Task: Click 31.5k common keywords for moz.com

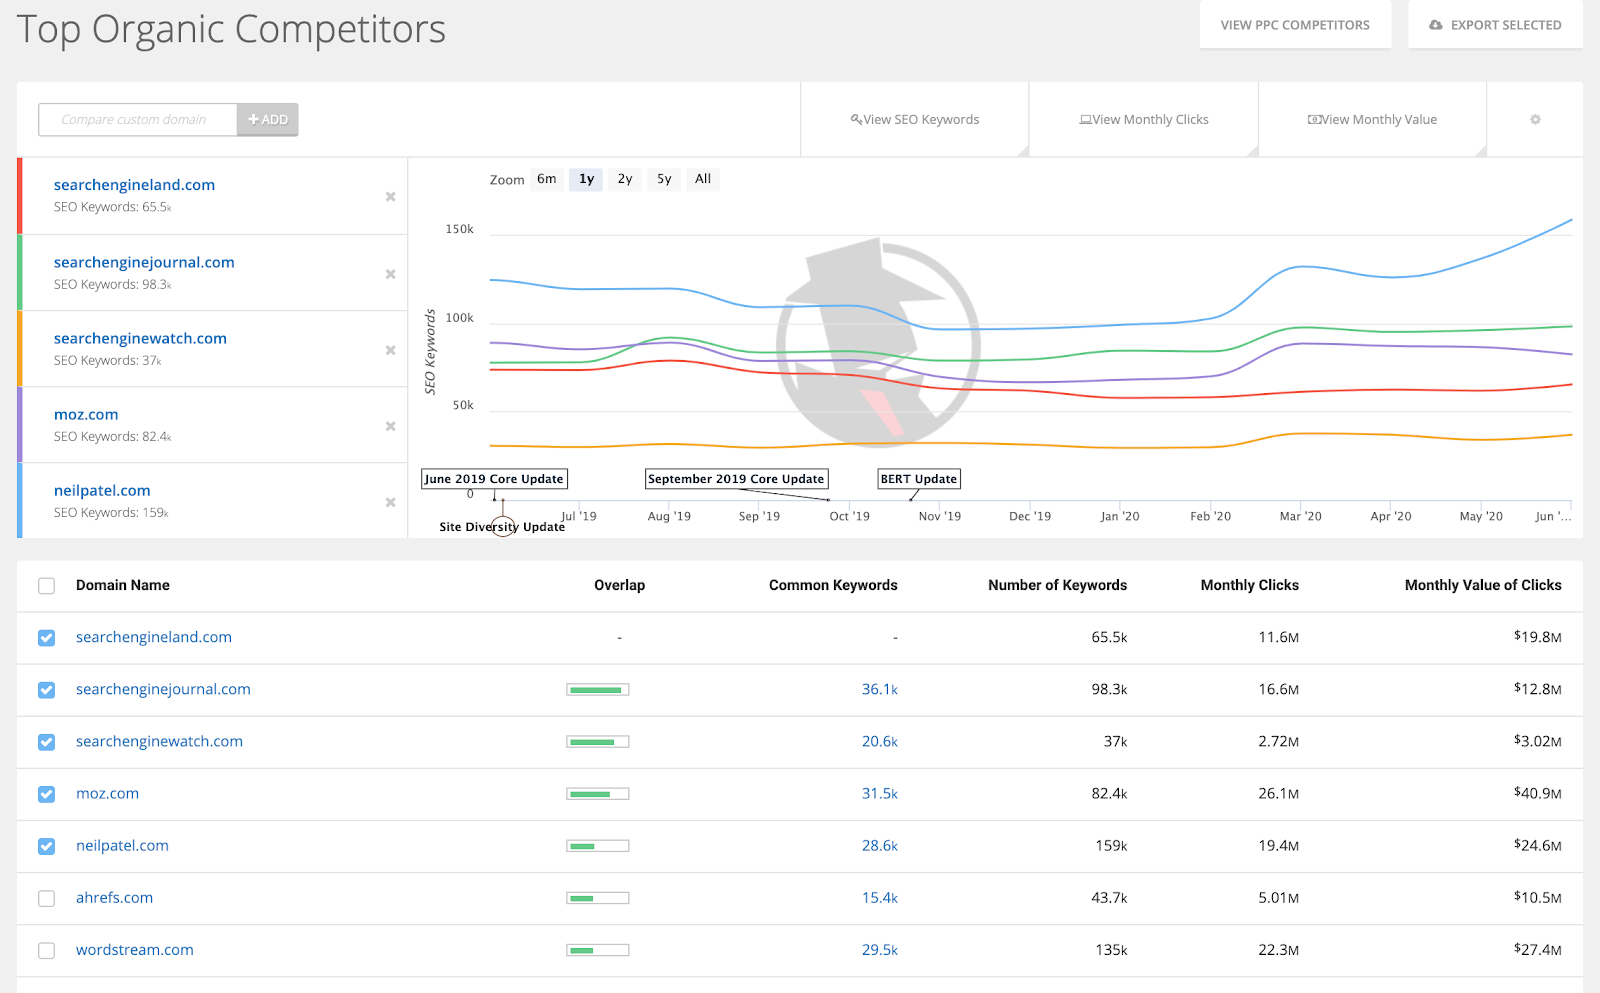Action: point(880,794)
